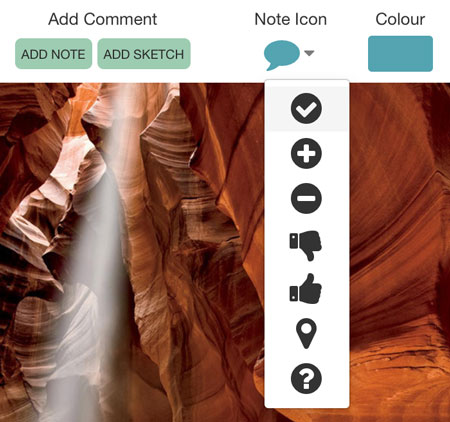The image size is (450, 422).
Task: Click the teal speech bubble icon
Action: click(282, 55)
